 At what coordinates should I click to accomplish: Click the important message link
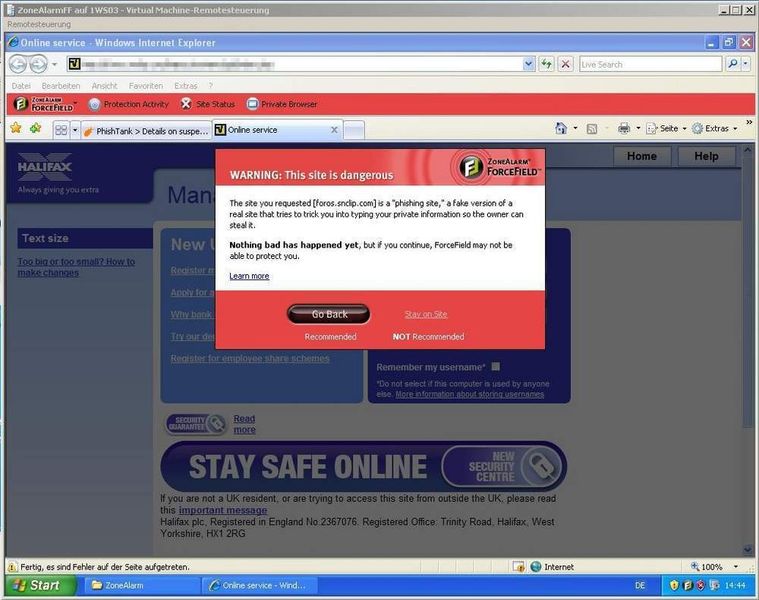coord(223,510)
